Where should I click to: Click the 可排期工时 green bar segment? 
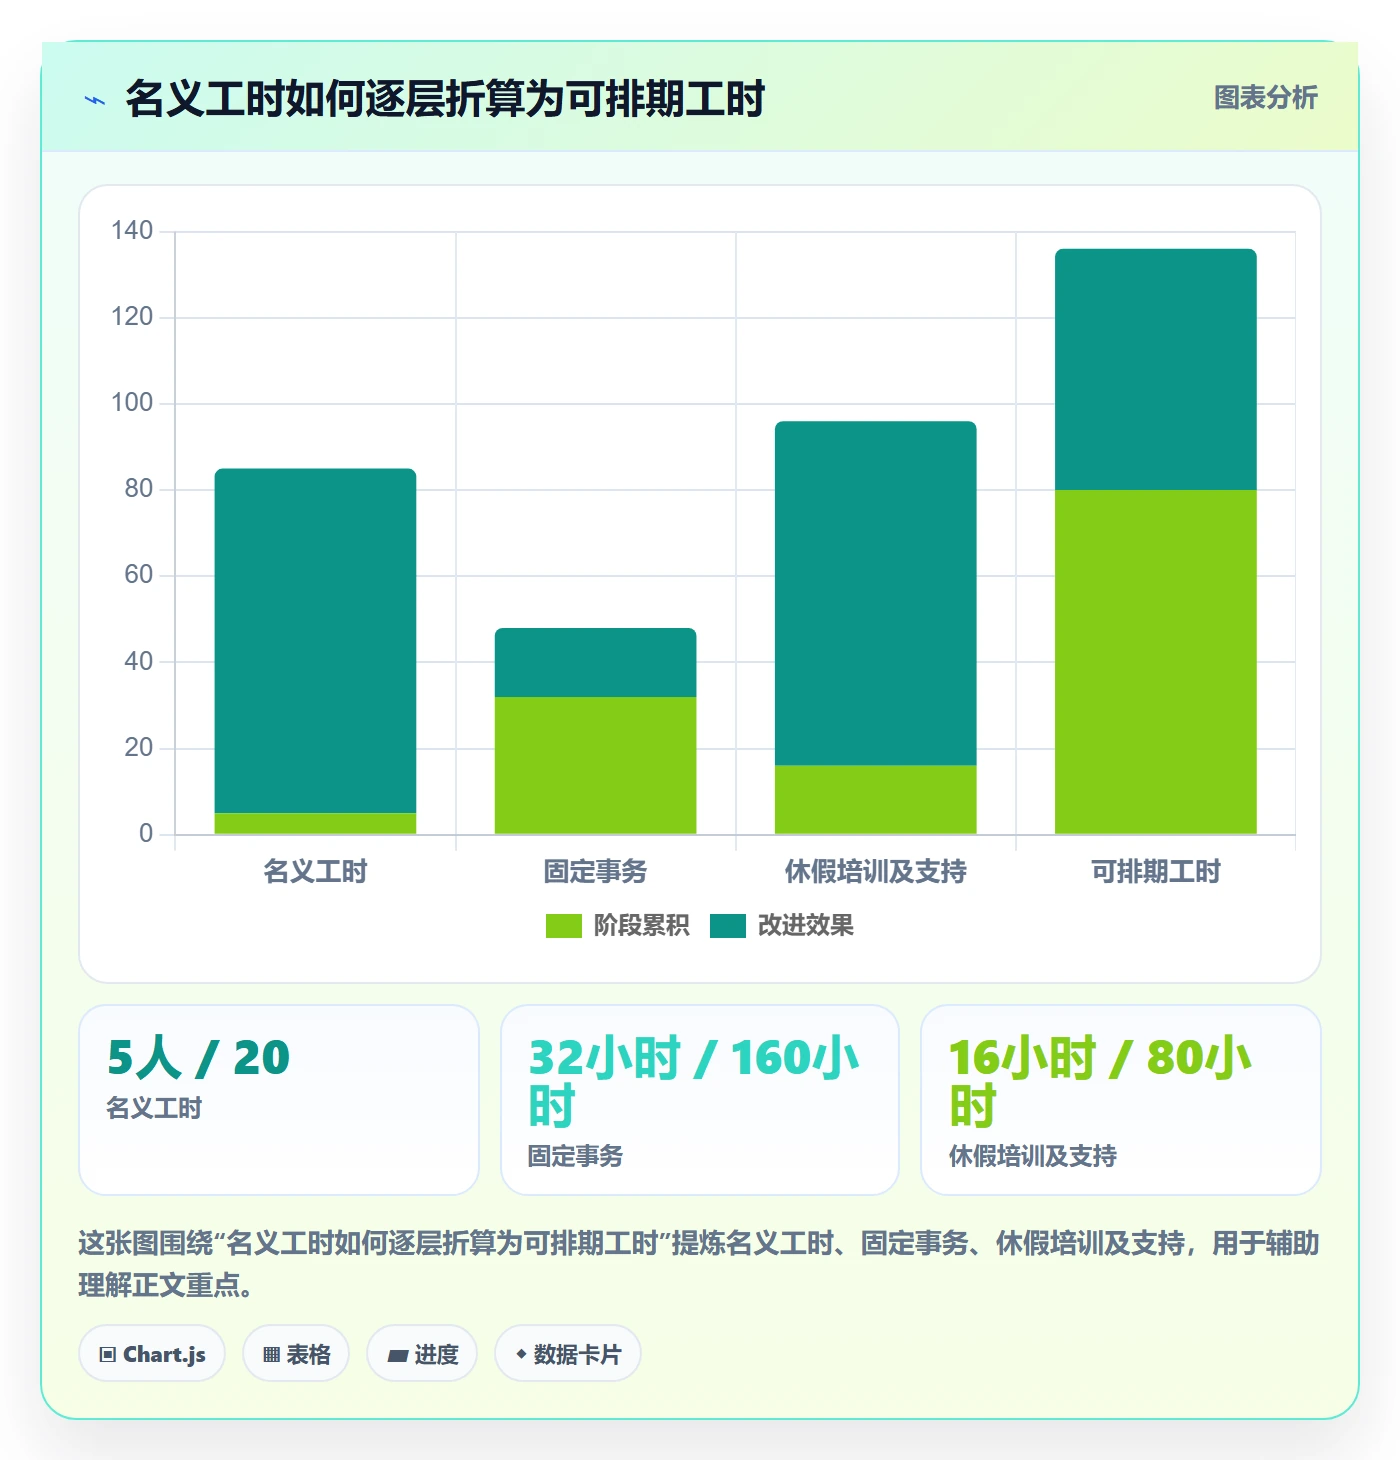tap(1156, 662)
